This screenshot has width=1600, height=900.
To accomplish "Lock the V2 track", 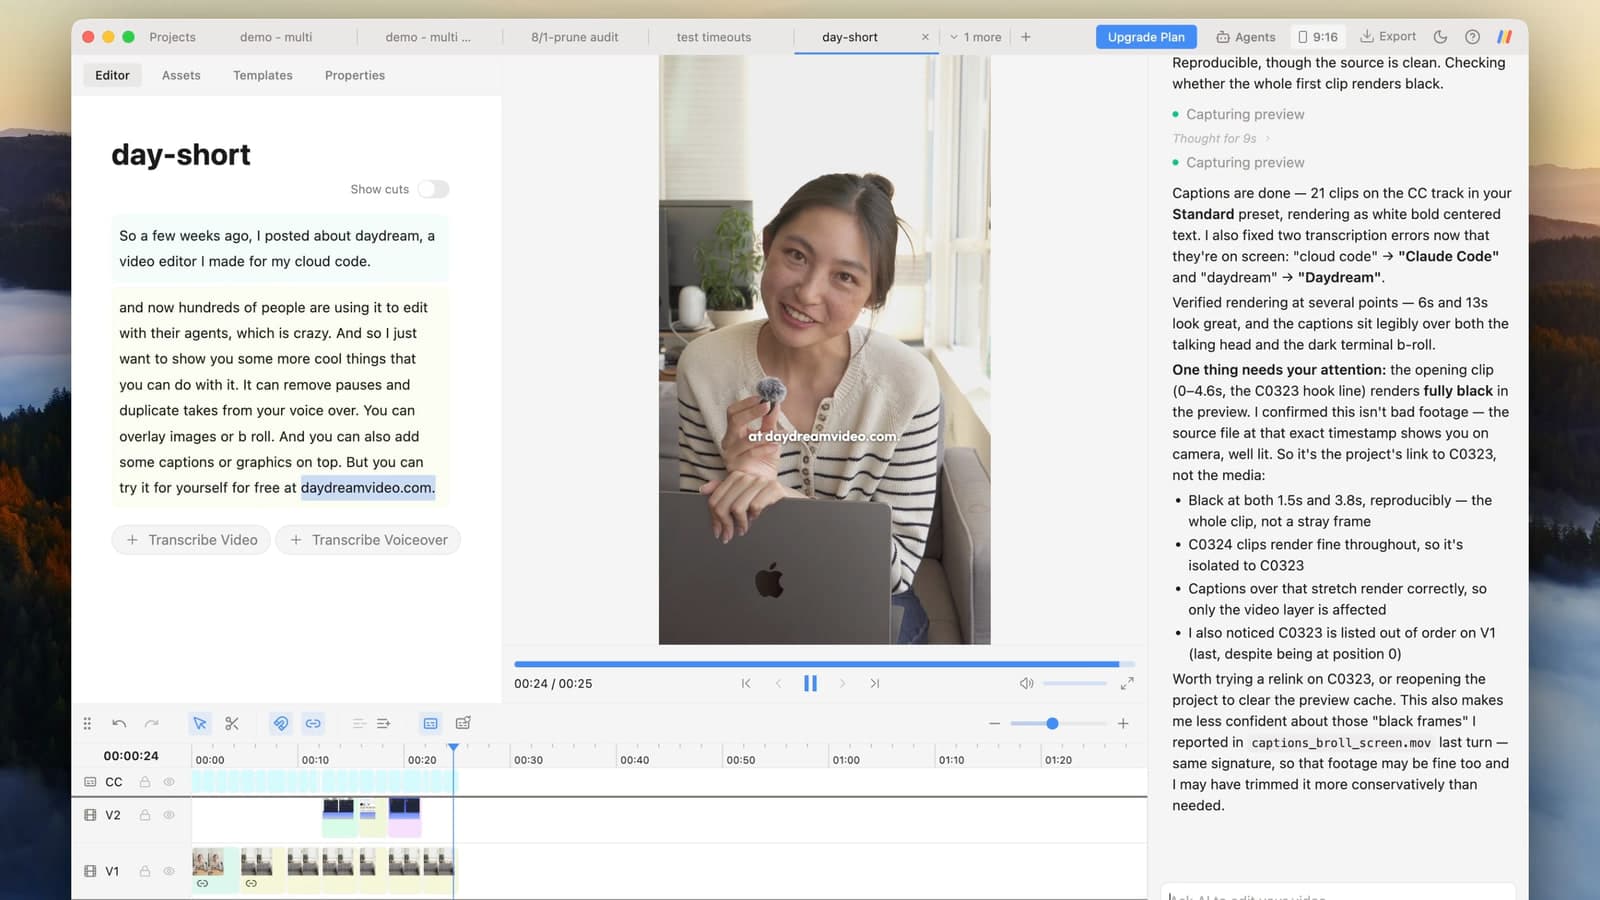I will (145, 815).
